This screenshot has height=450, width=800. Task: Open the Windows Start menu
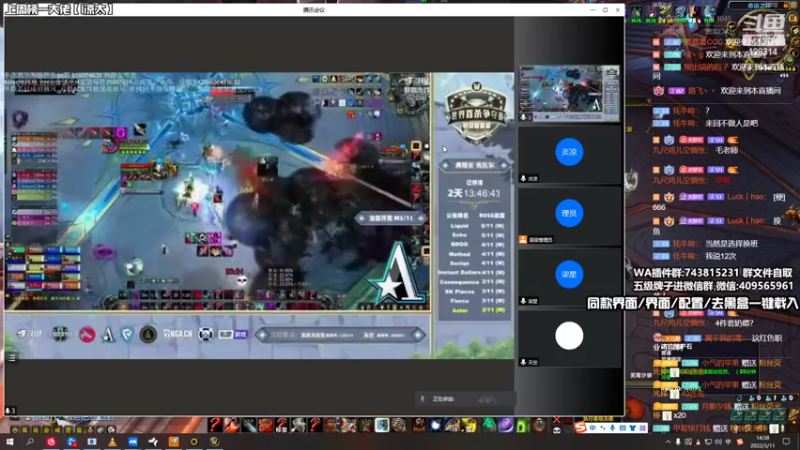coord(10,441)
